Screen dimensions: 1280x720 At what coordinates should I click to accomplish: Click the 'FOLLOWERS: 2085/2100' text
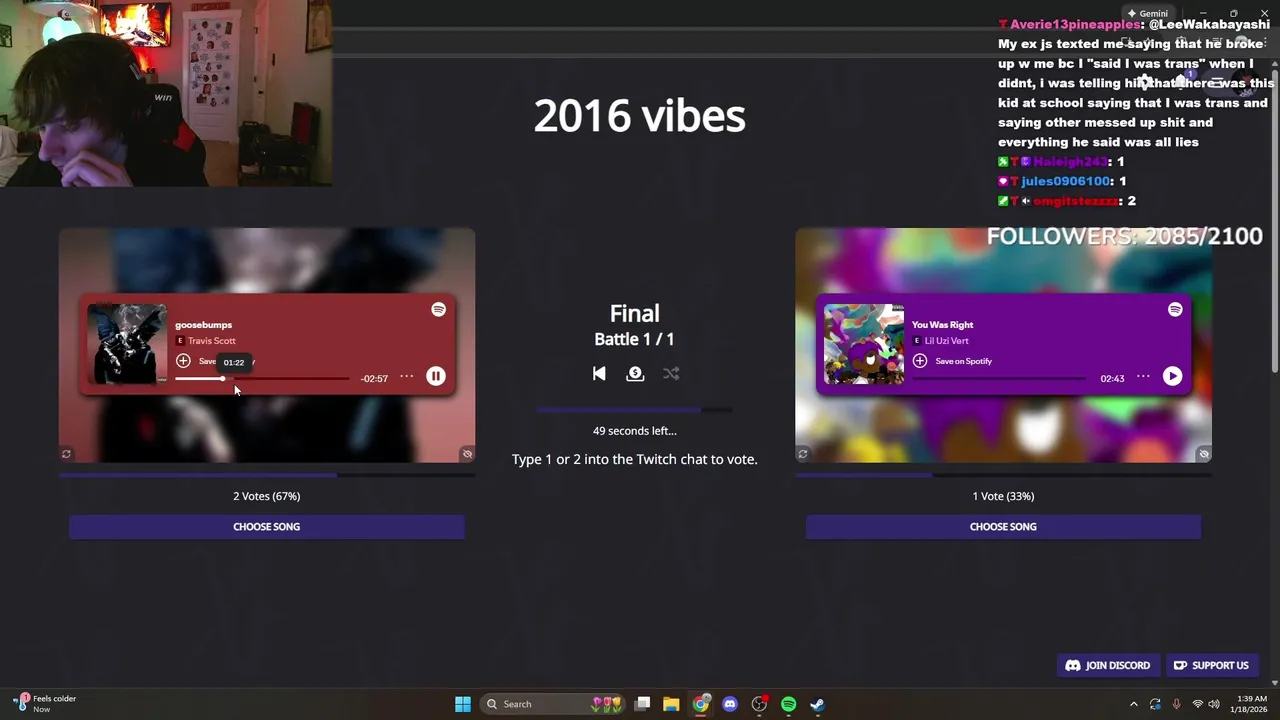click(1125, 236)
